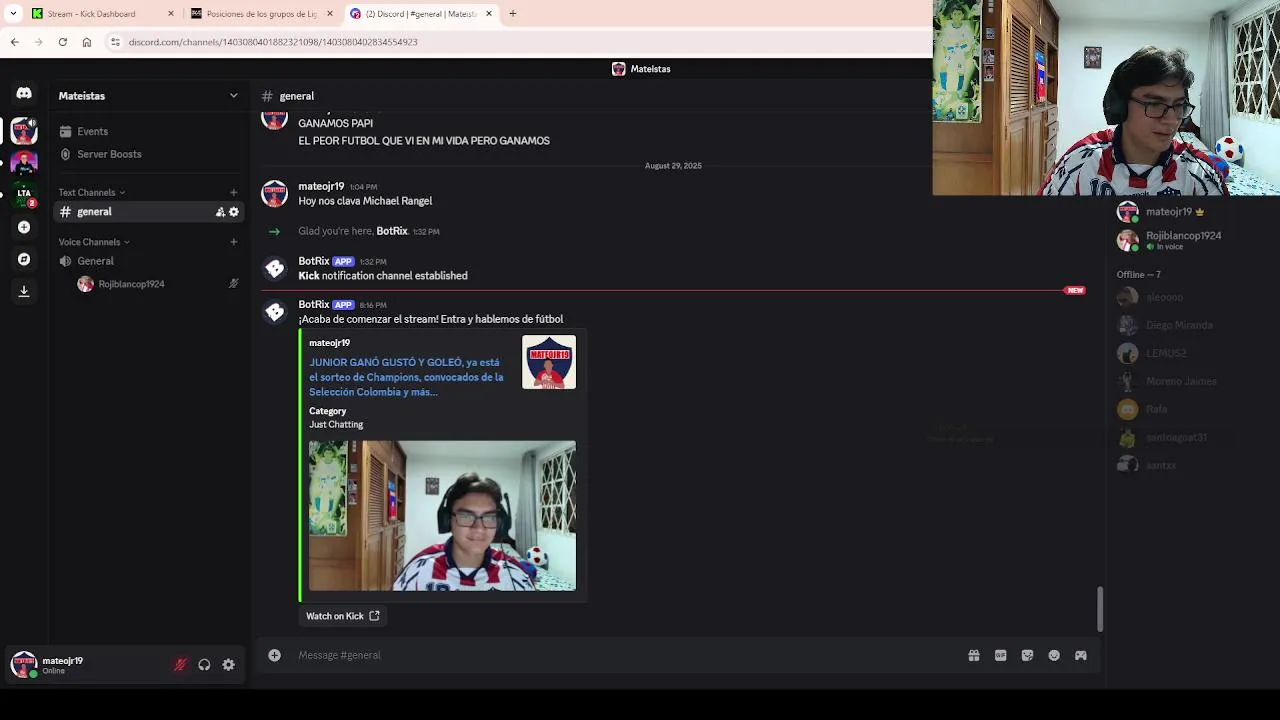Click mateojr19 author name in embed
1280x720 pixels.
329,343
